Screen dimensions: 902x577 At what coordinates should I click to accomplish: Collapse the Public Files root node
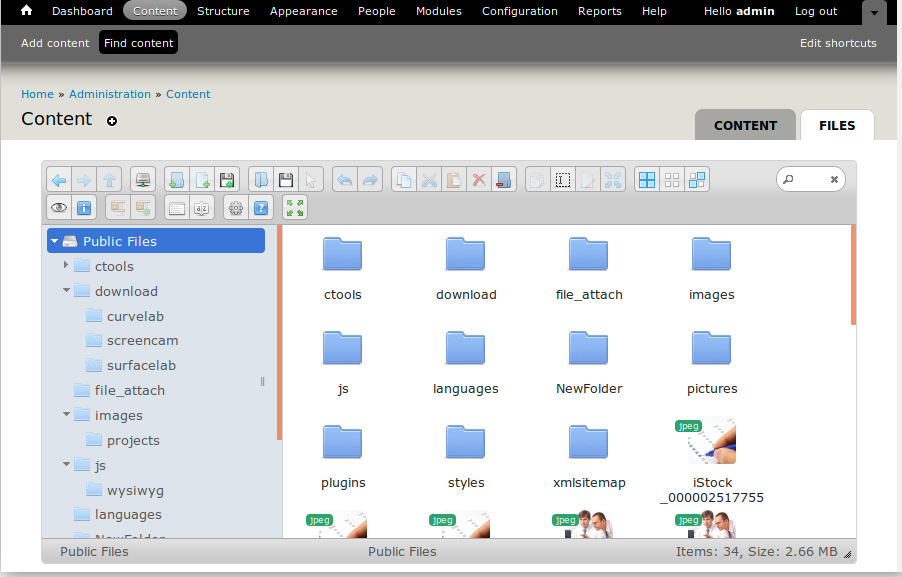[55, 241]
